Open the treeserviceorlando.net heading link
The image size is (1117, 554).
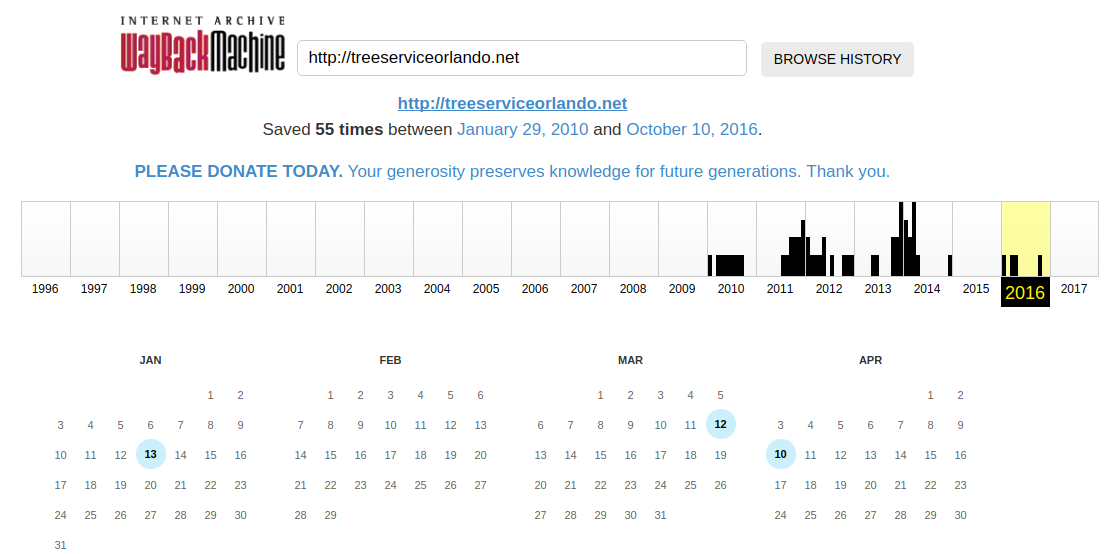click(x=512, y=103)
